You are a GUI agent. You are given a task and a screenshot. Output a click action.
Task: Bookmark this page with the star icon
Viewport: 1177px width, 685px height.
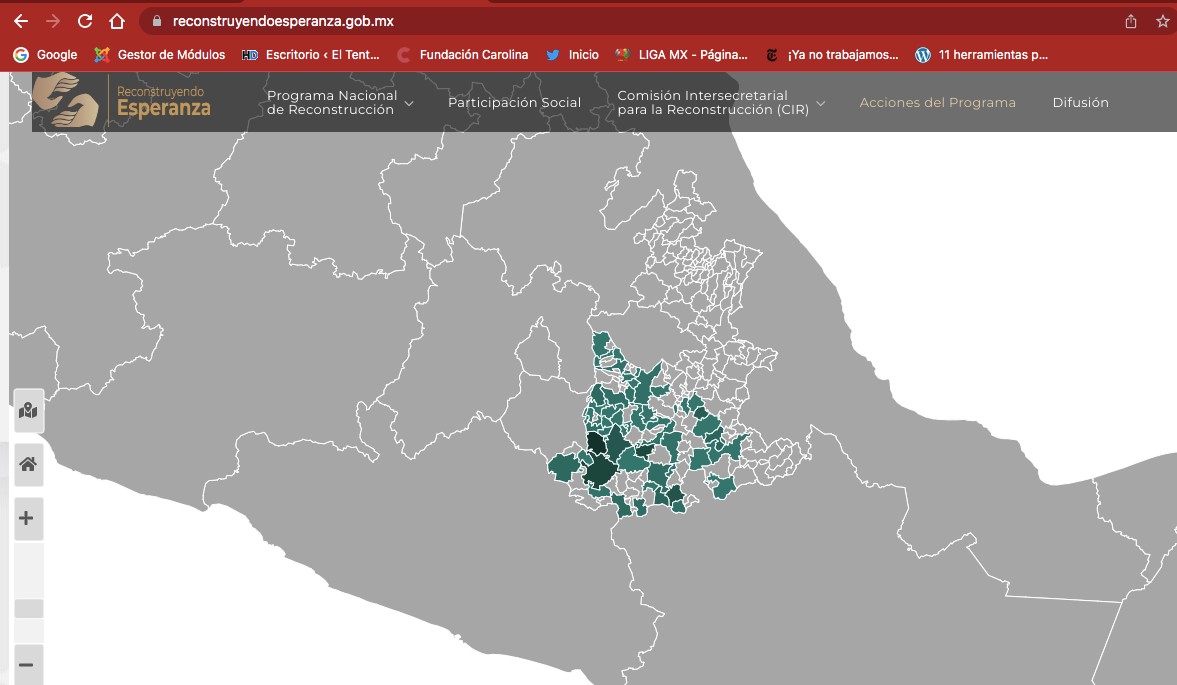pos(1162,21)
